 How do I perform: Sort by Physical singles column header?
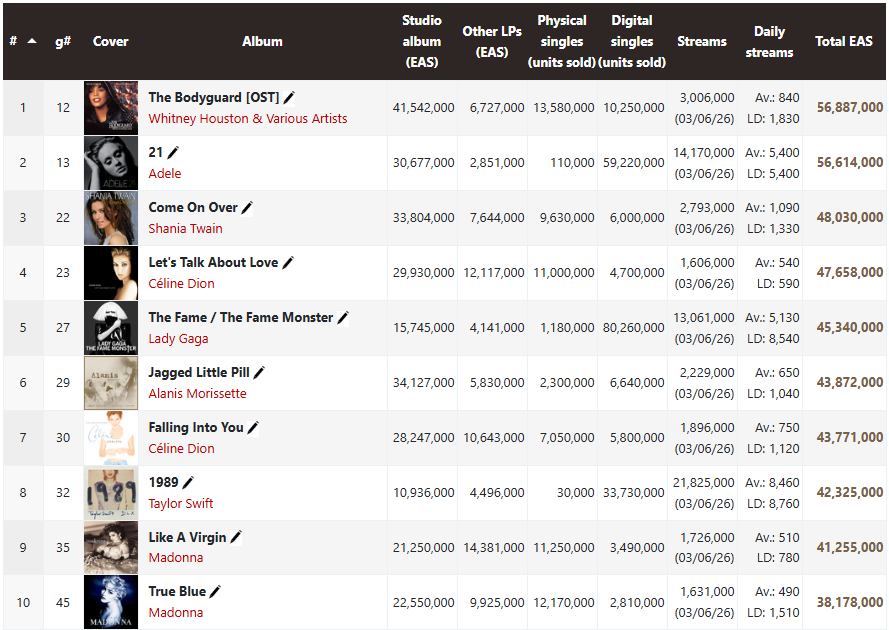coord(561,41)
